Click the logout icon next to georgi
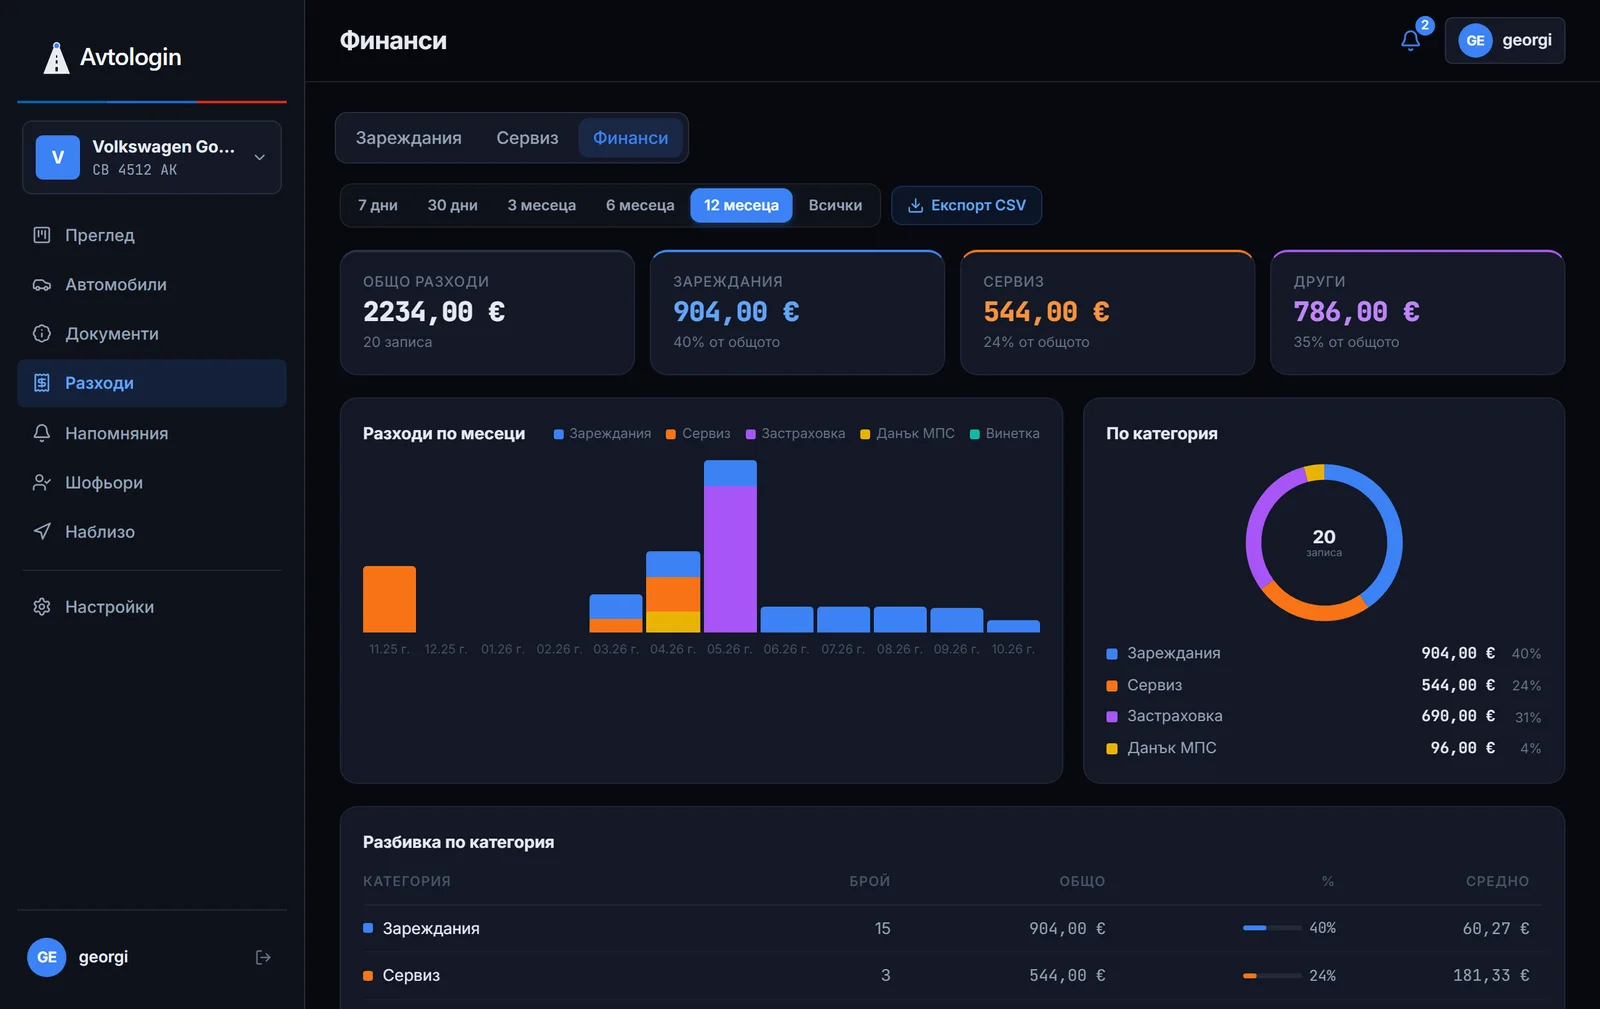Viewport: 1600px width, 1009px height. pyautogui.click(x=263, y=957)
